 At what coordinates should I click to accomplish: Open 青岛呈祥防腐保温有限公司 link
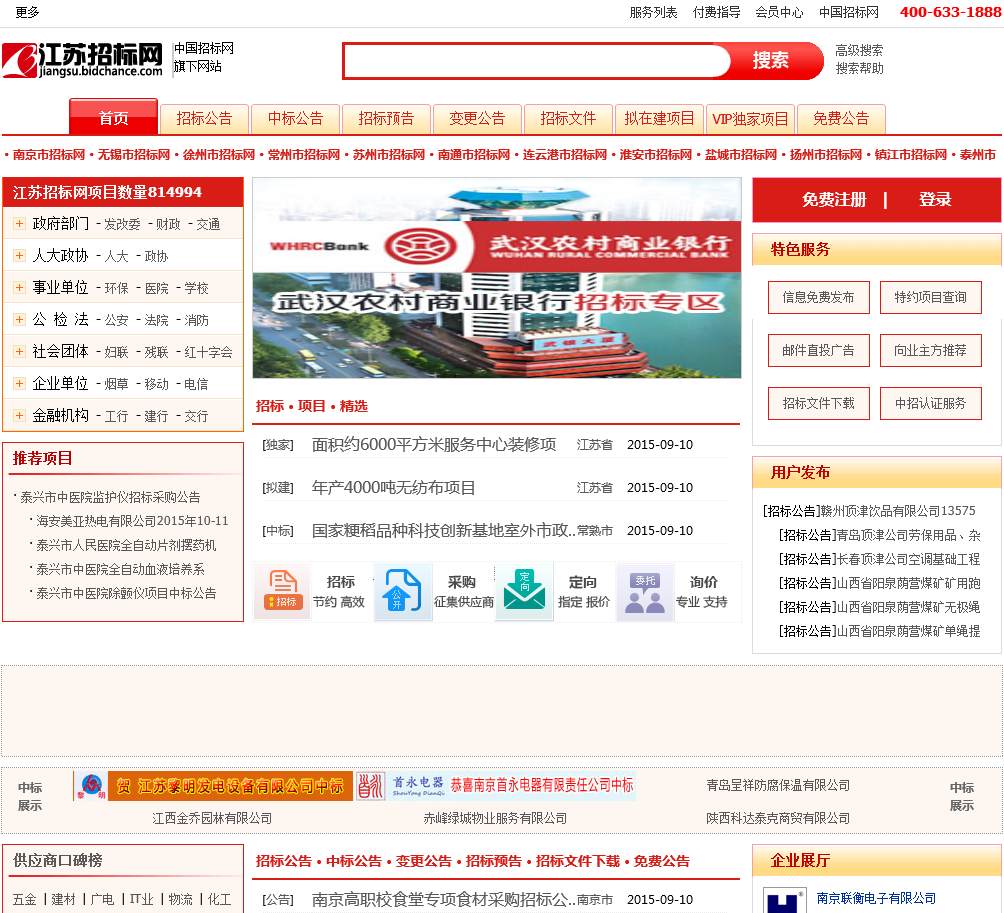pyautogui.click(x=778, y=786)
